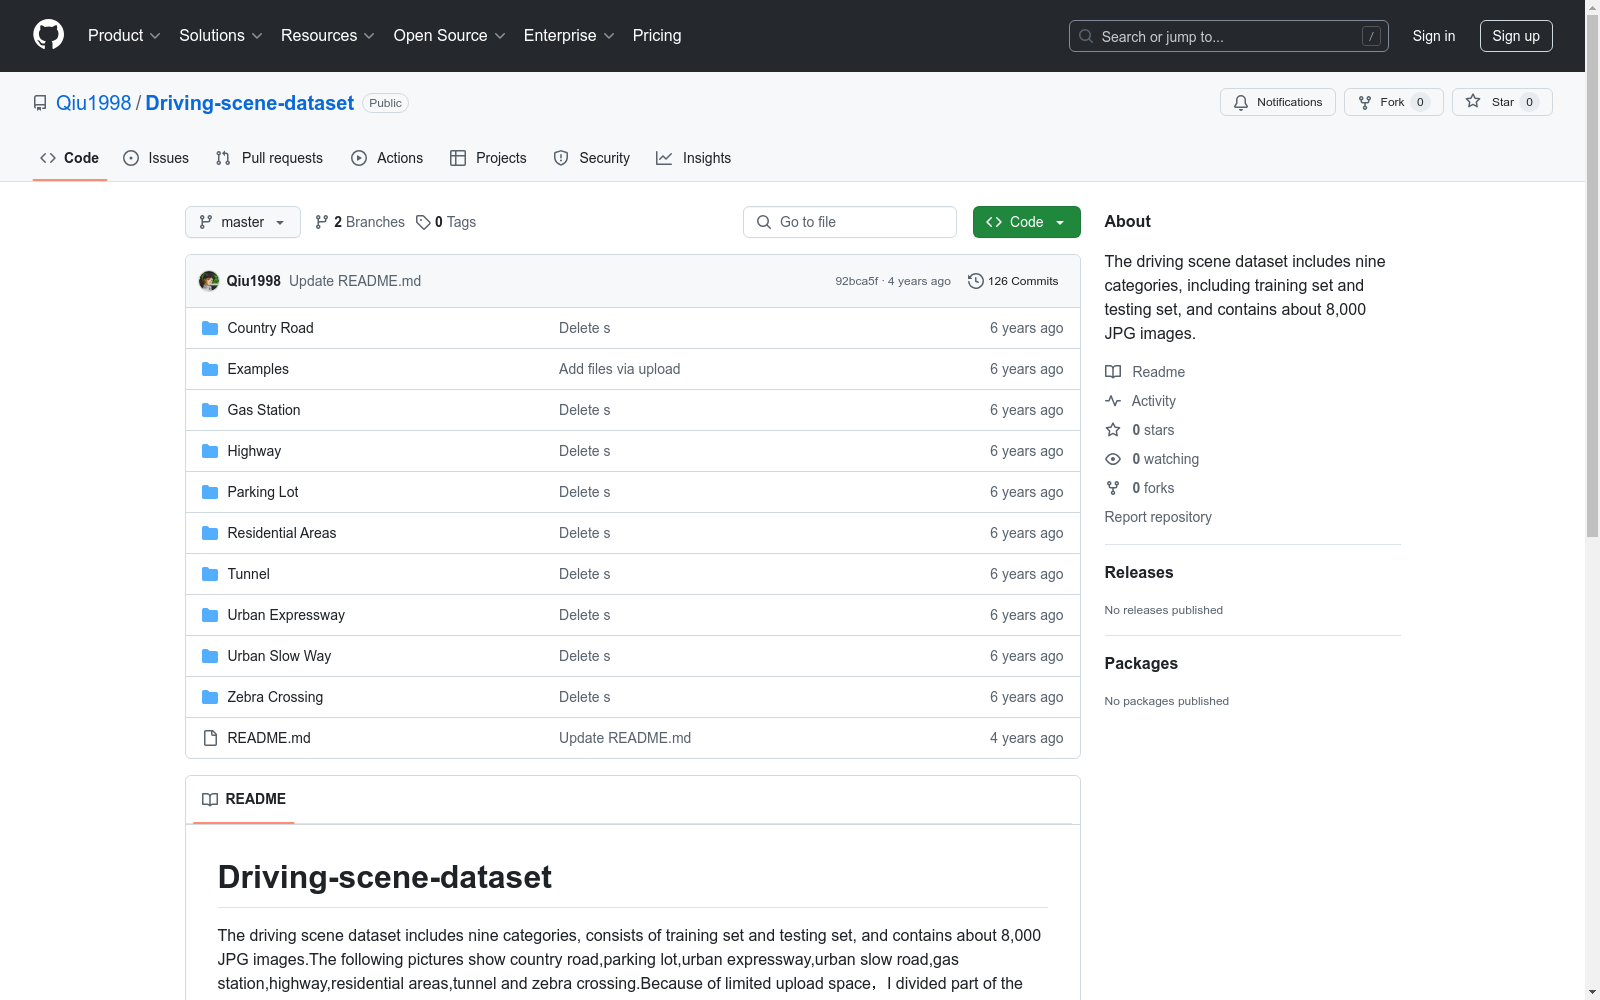Open commit history clock icon
This screenshot has width=1600, height=1000.
coord(975,281)
